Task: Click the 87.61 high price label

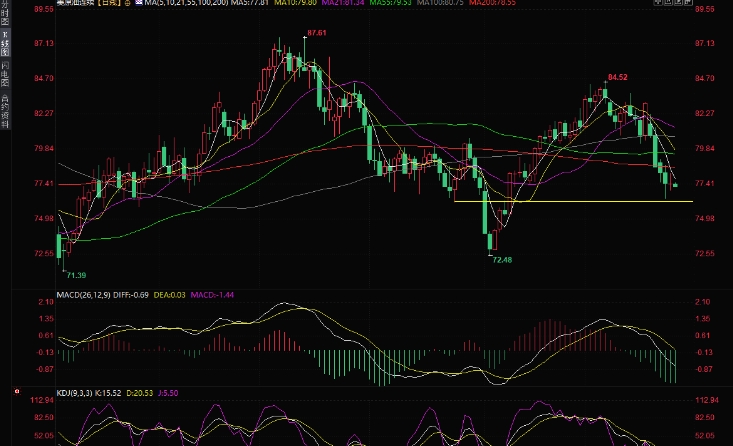Action: pyautogui.click(x=316, y=33)
